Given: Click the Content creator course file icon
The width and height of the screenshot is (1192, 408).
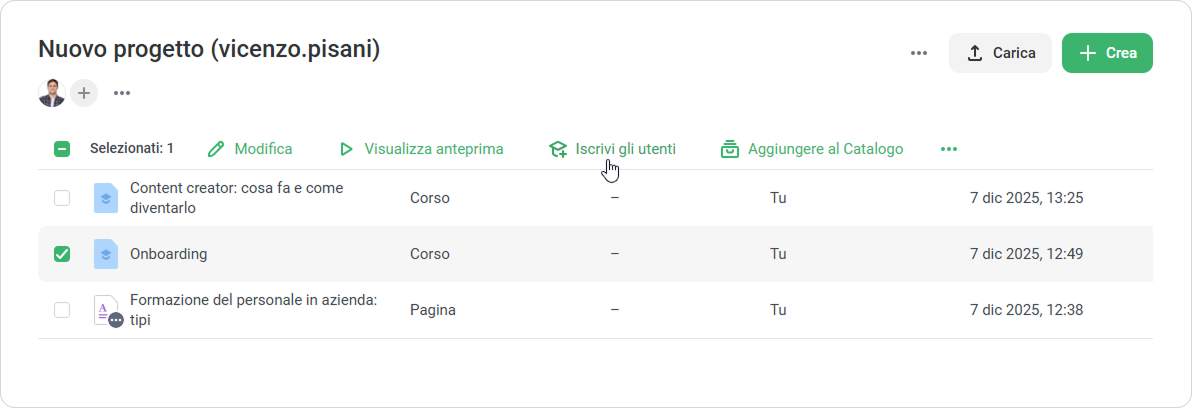Looking at the screenshot, I should pos(106,198).
